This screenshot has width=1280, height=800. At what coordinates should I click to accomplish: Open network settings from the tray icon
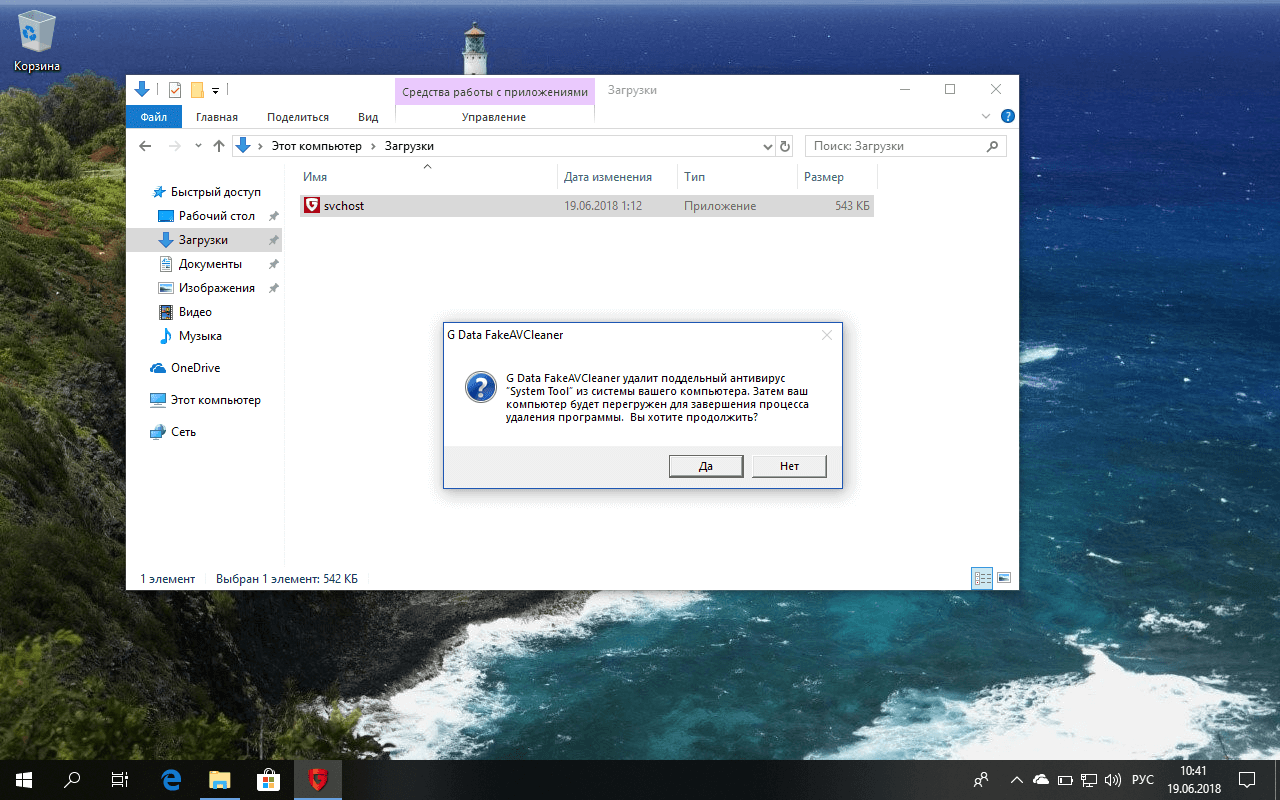[x=1089, y=780]
